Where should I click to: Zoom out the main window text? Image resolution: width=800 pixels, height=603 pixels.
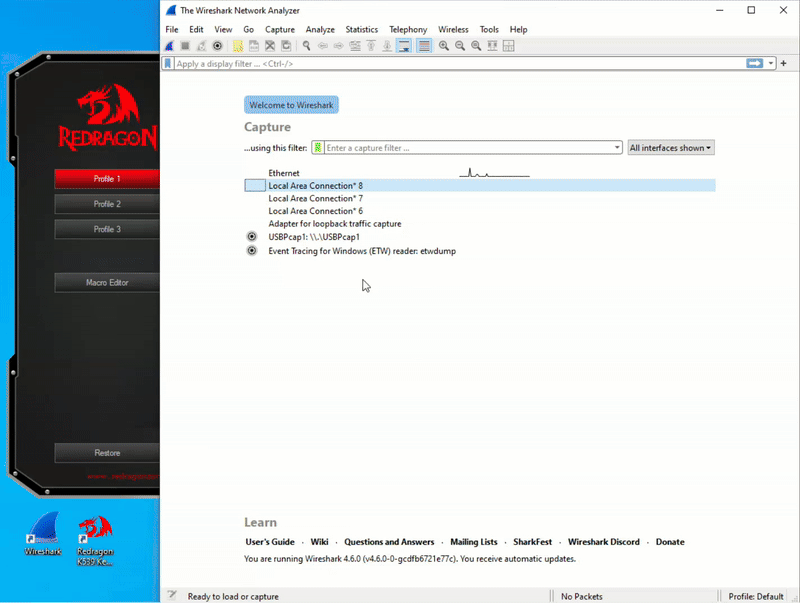point(460,46)
